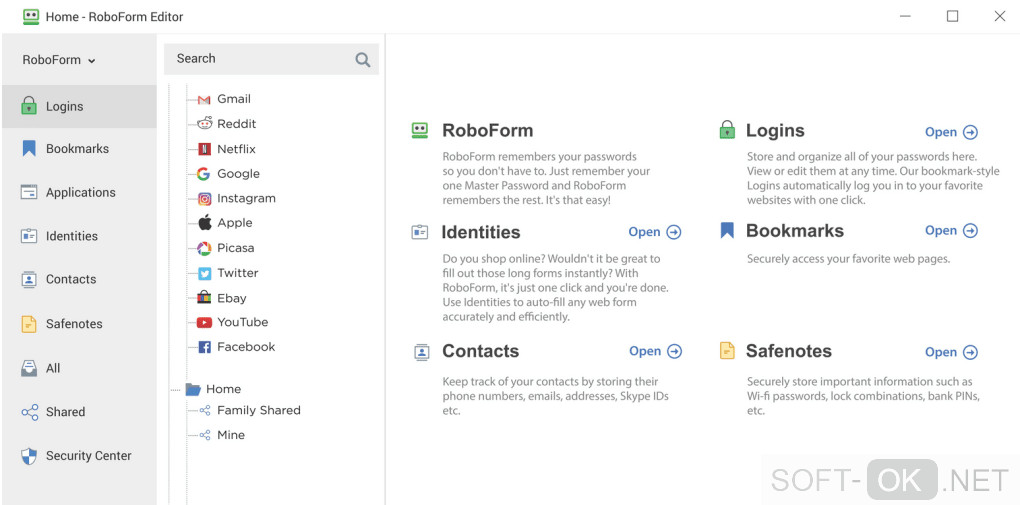This screenshot has width=1020, height=505.
Task: Click Open beside Safenotes heading
Action: [x=951, y=352]
